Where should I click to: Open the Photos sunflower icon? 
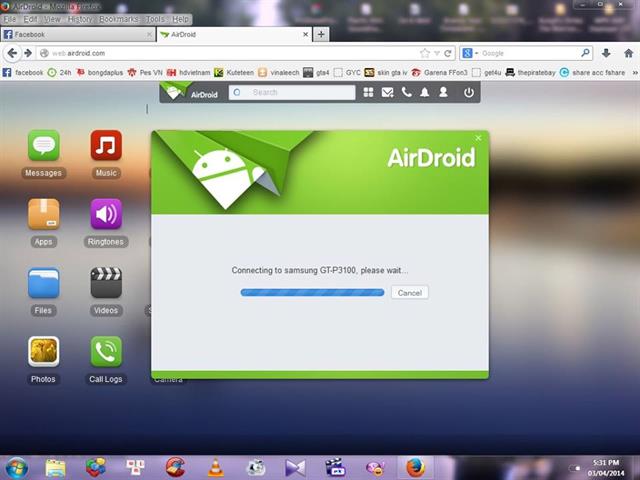(x=44, y=351)
